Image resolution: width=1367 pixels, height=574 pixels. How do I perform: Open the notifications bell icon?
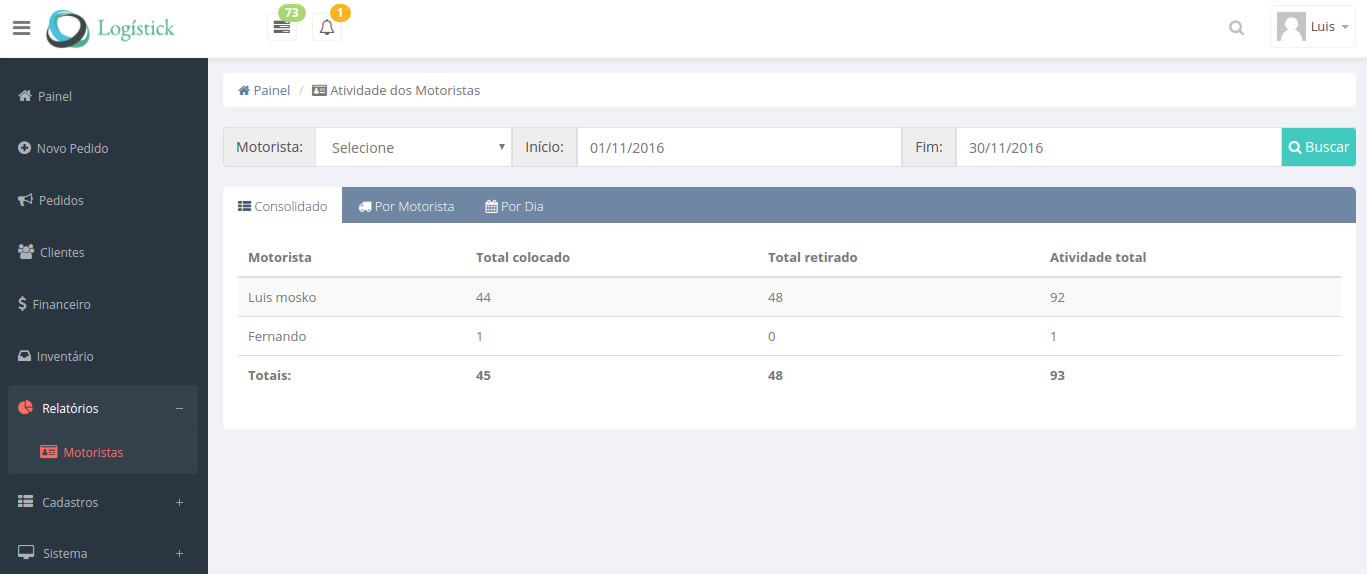[327, 28]
